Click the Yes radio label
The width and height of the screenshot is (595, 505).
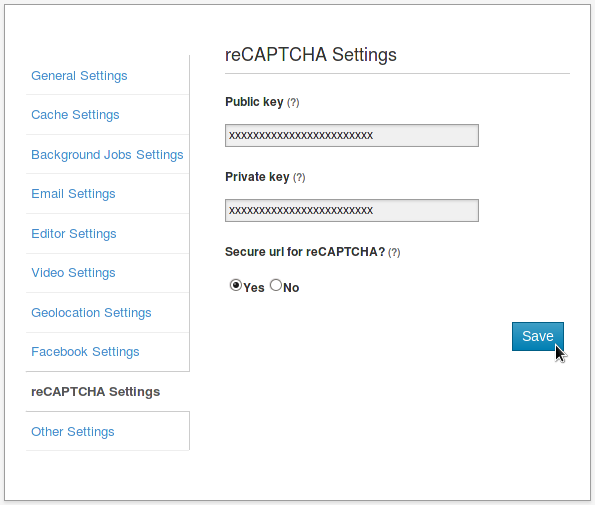pyautogui.click(x=254, y=288)
